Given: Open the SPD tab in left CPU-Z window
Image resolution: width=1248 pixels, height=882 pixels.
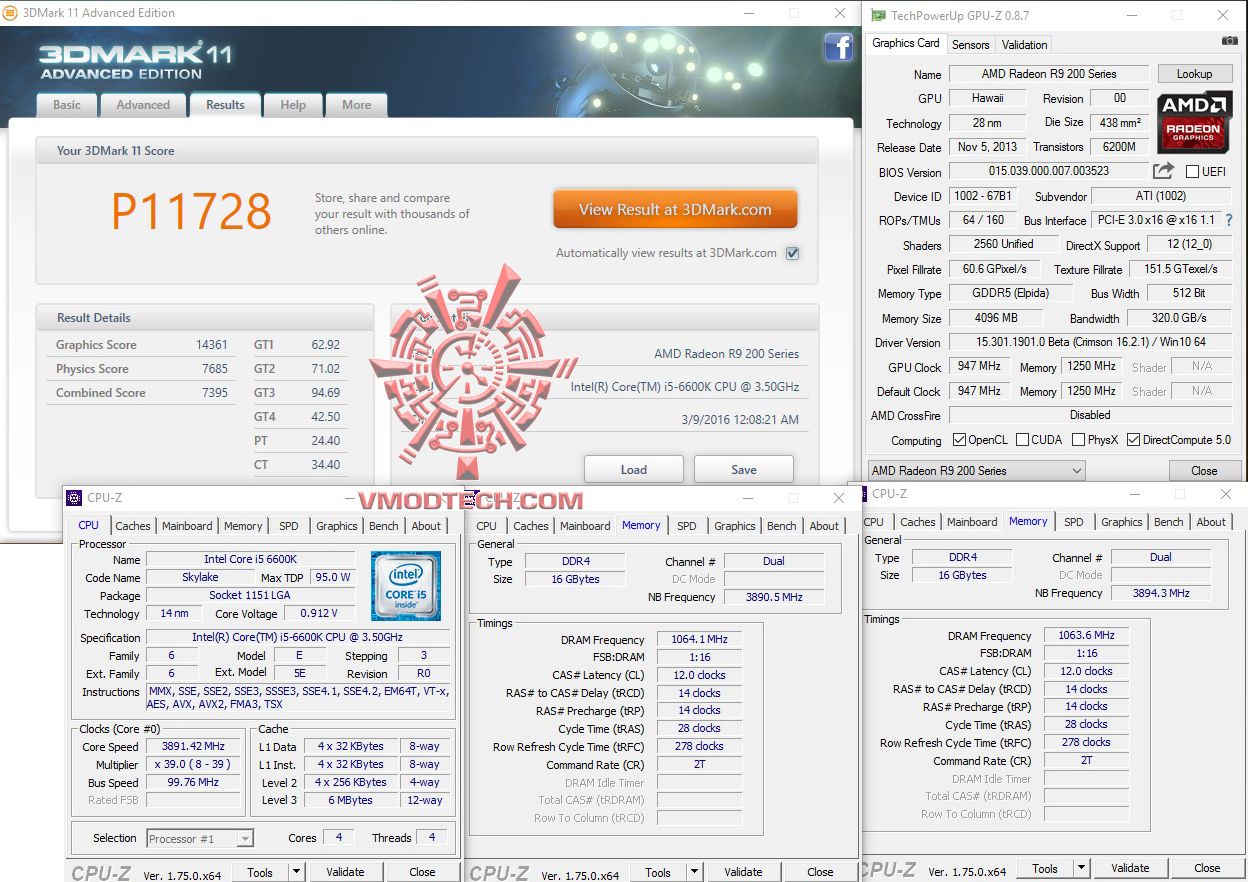Looking at the screenshot, I should 288,526.
